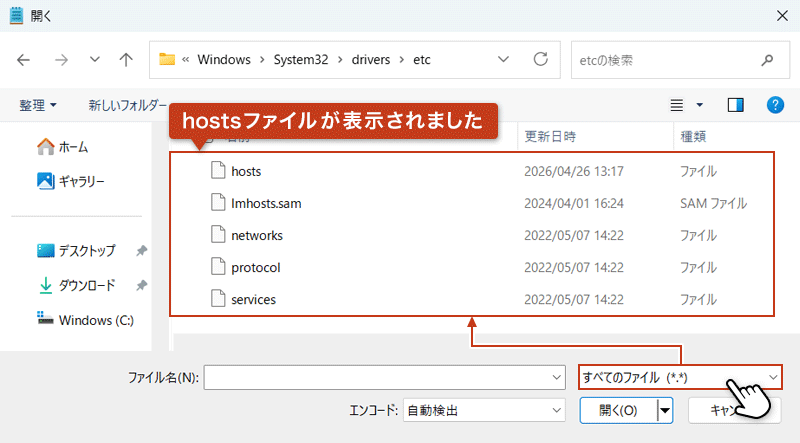Click the hosts file icon
The height and width of the screenshot is (443, 800).
point(218,170)
